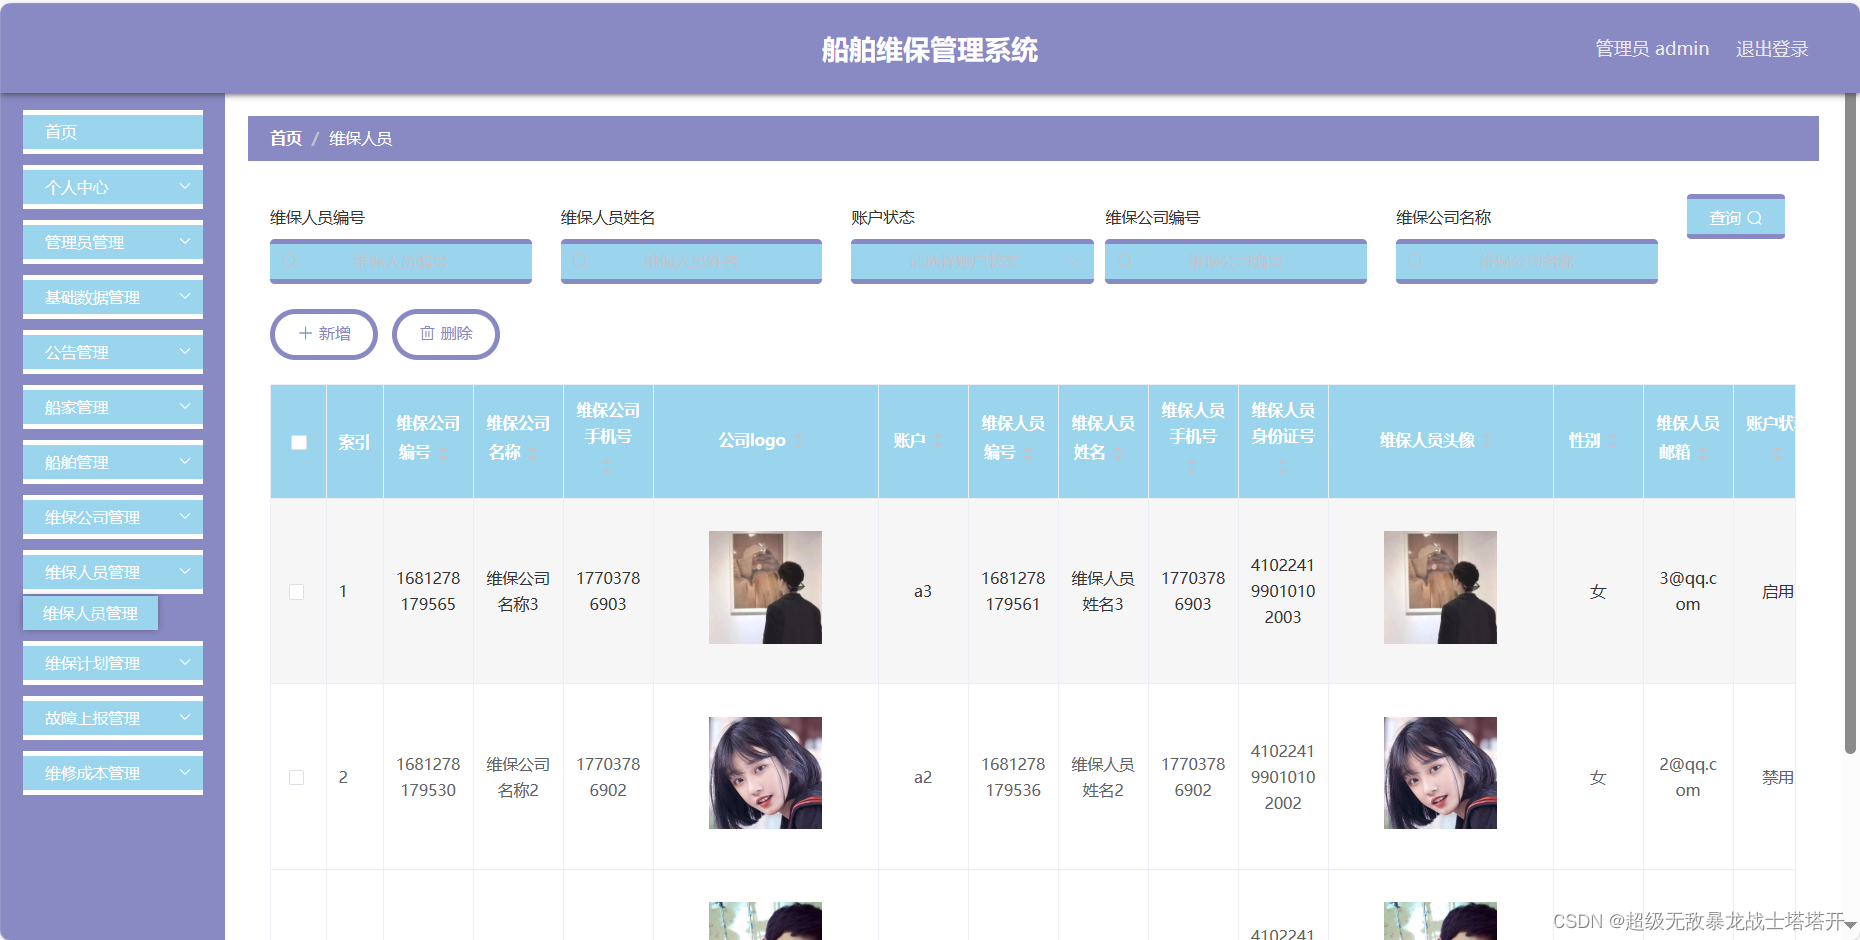The height and width of the screenshot is (940, 1860).
Task: Click email cell 2@qq.com
Action: (x=1688, y=777)
